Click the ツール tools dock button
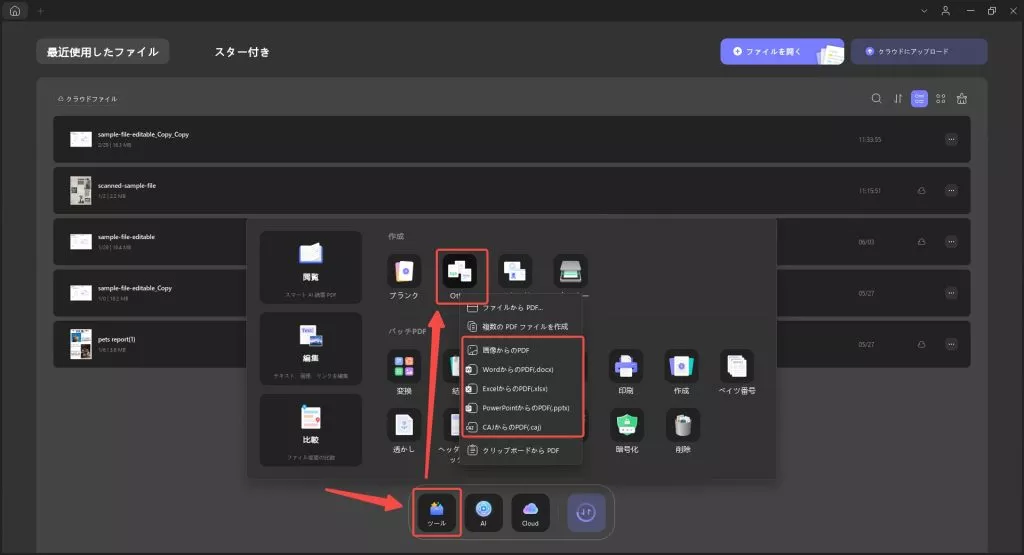The height and width of the screenshot is (555, 1024). pos(436,513)
